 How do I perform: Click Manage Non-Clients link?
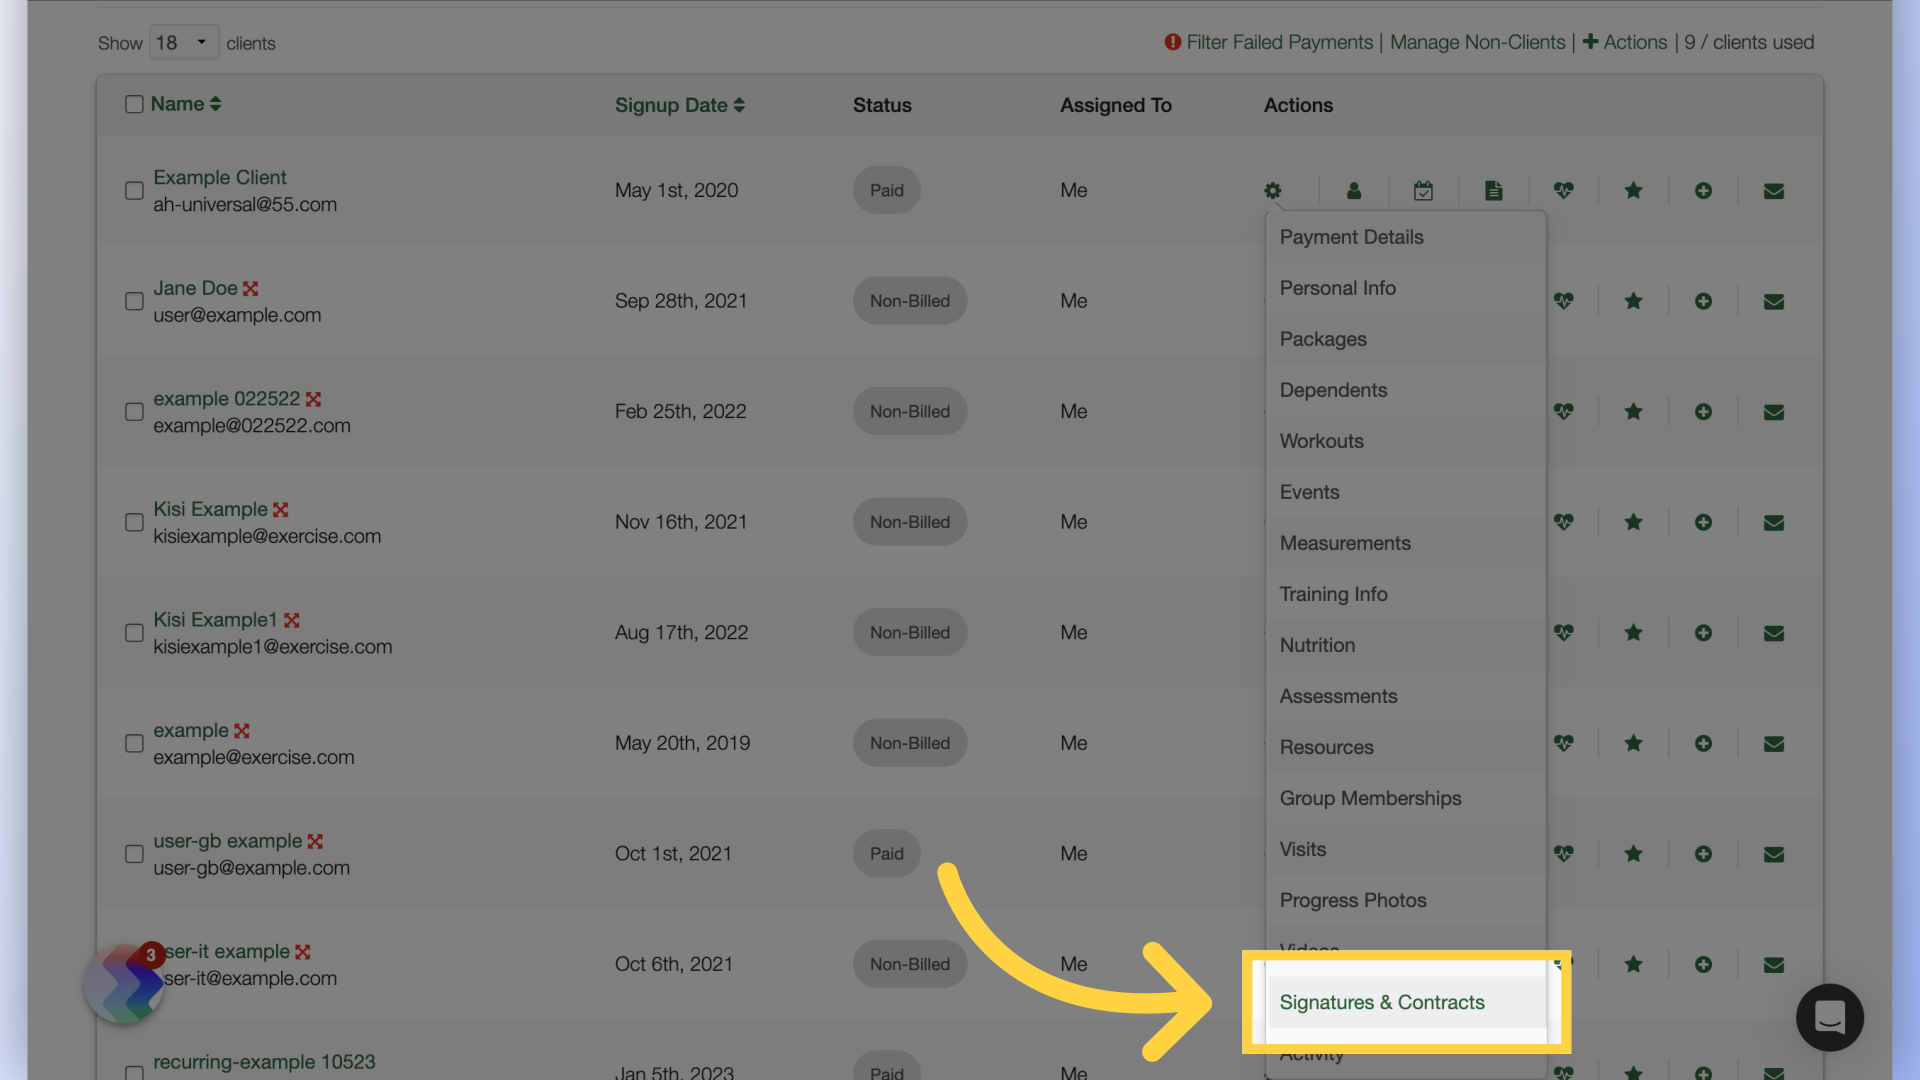click(1477, 42)
